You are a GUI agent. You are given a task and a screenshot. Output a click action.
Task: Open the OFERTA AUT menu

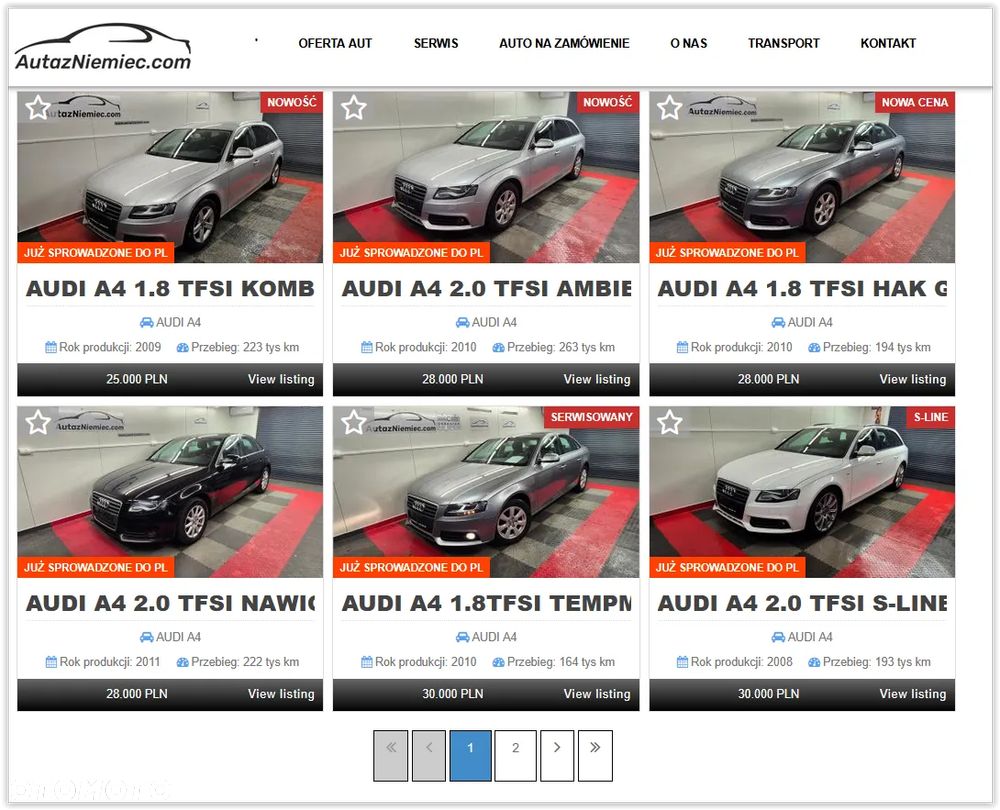coord(335,43)
